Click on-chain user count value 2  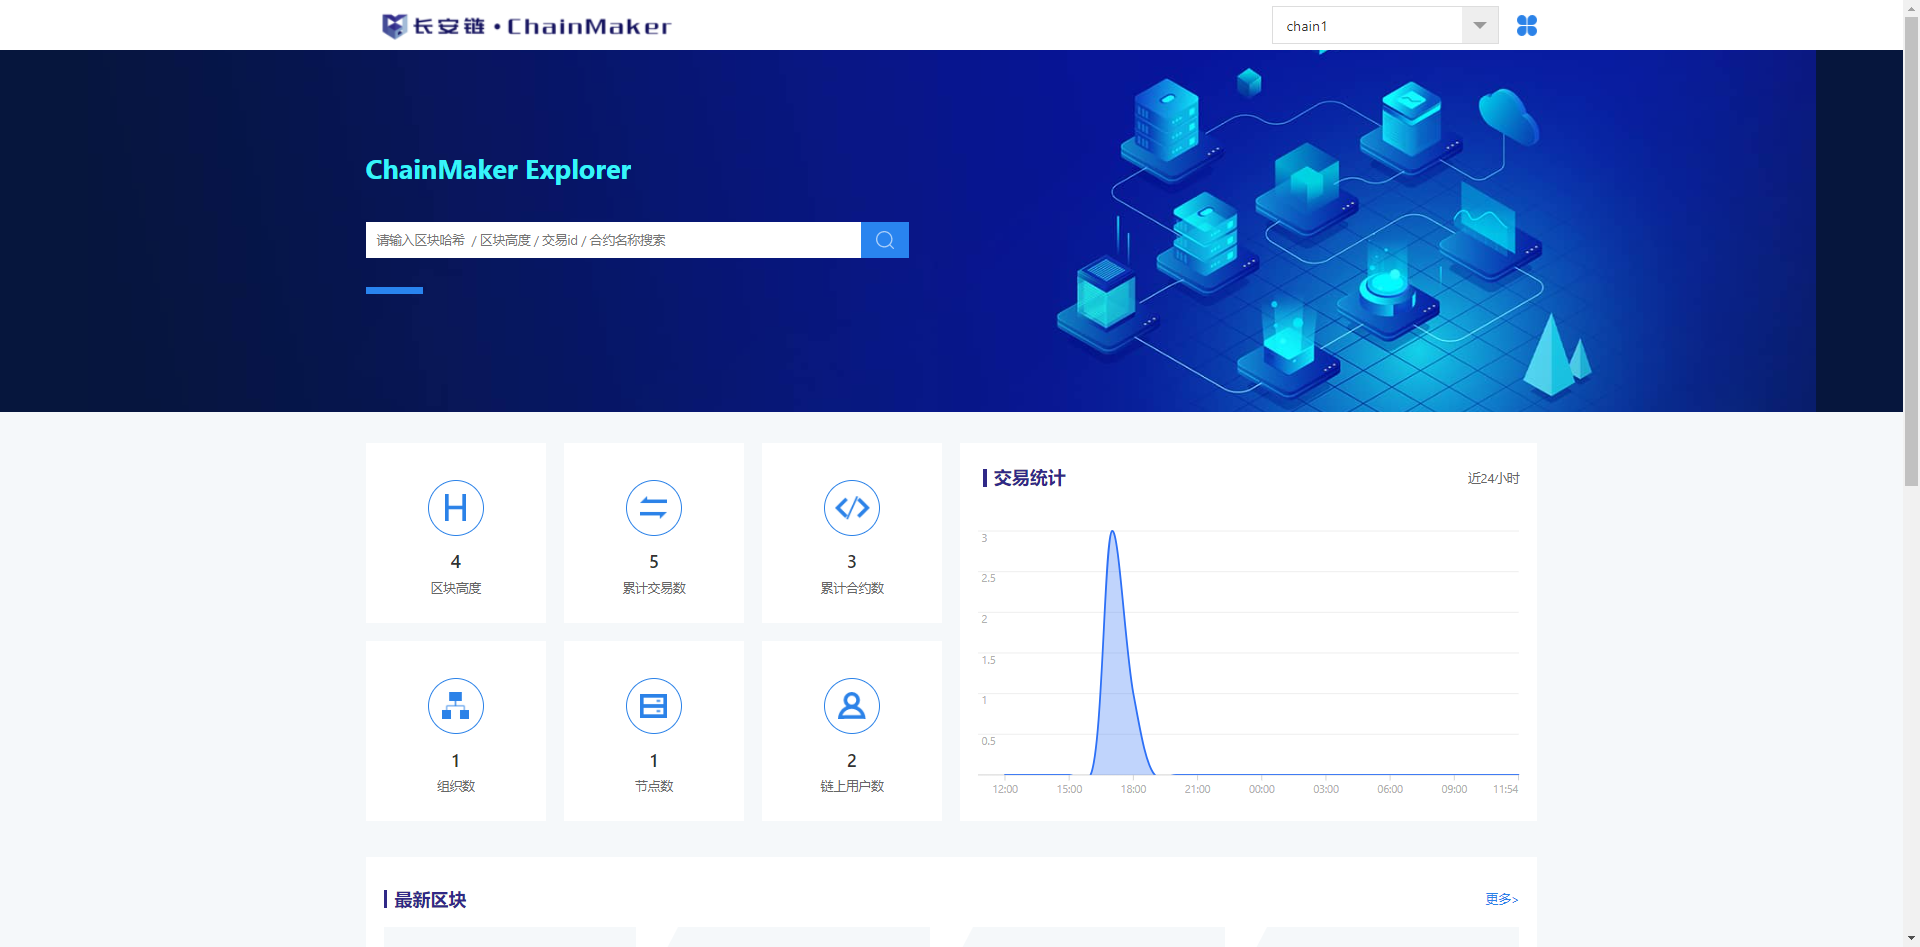852,761
